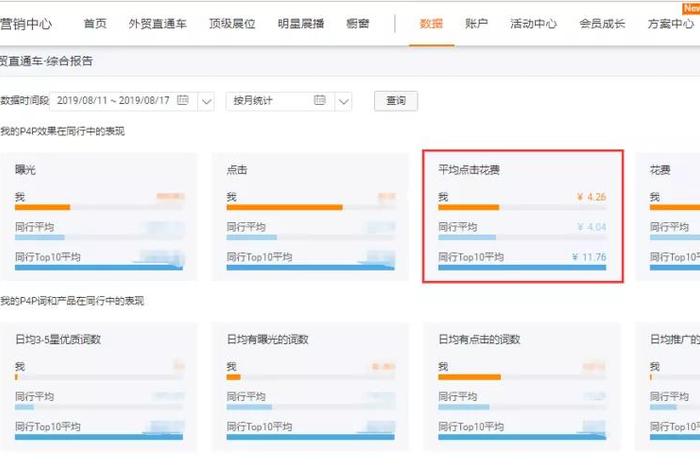
Task: Click the 平均点击花费 card title
Action: [469, 170]
